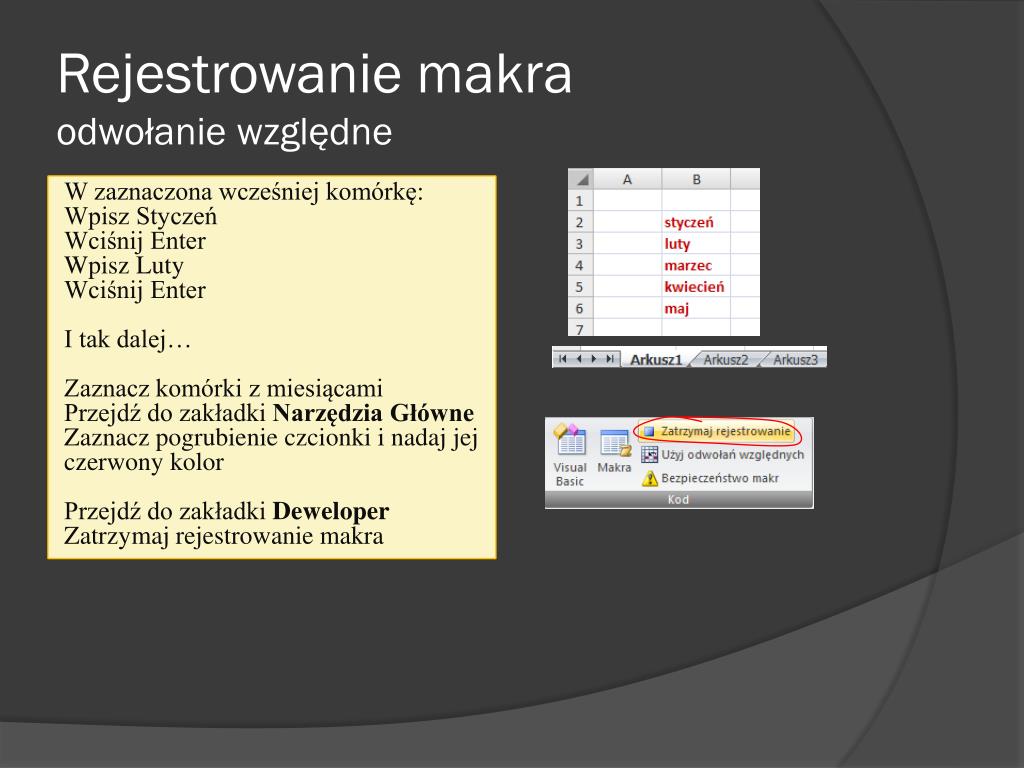Click the Kod group label
This screenshot has width=1024, height=768.
(678, 500)
